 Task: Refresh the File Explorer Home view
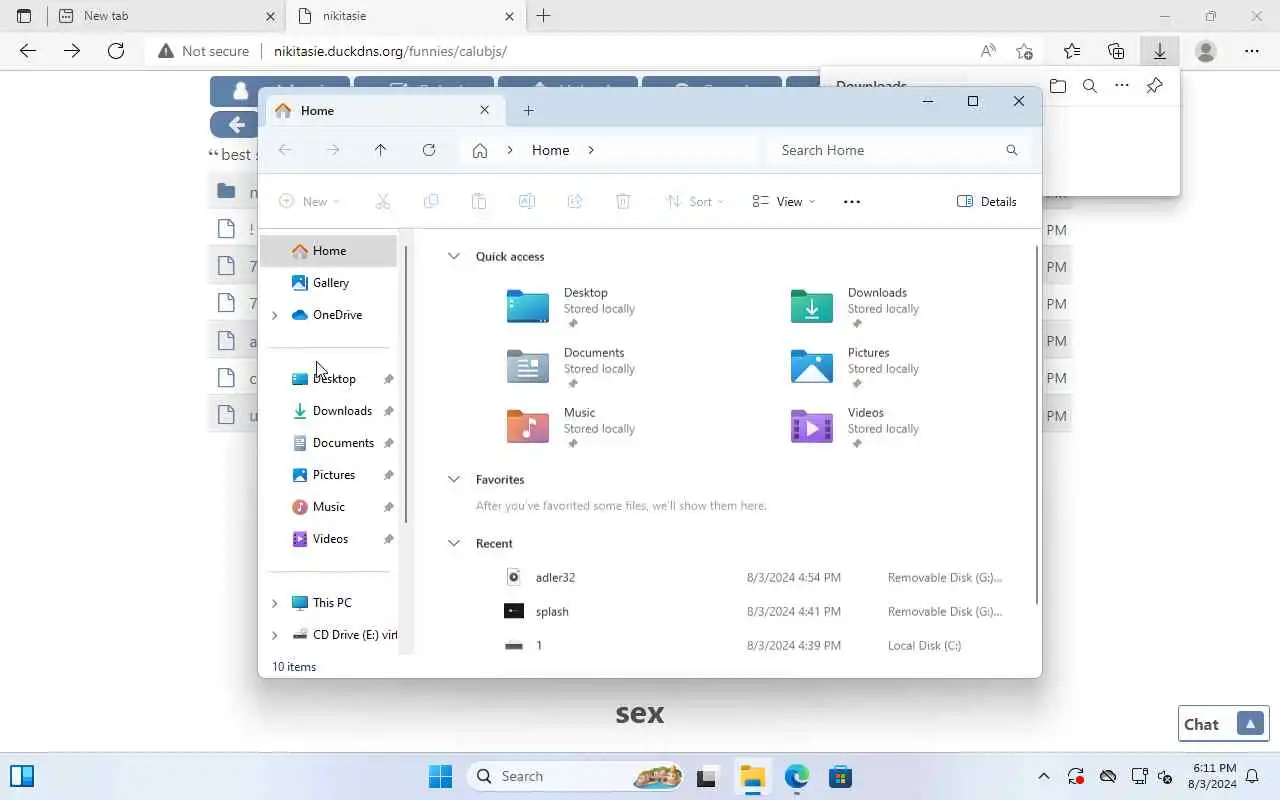tap(429, 150)
